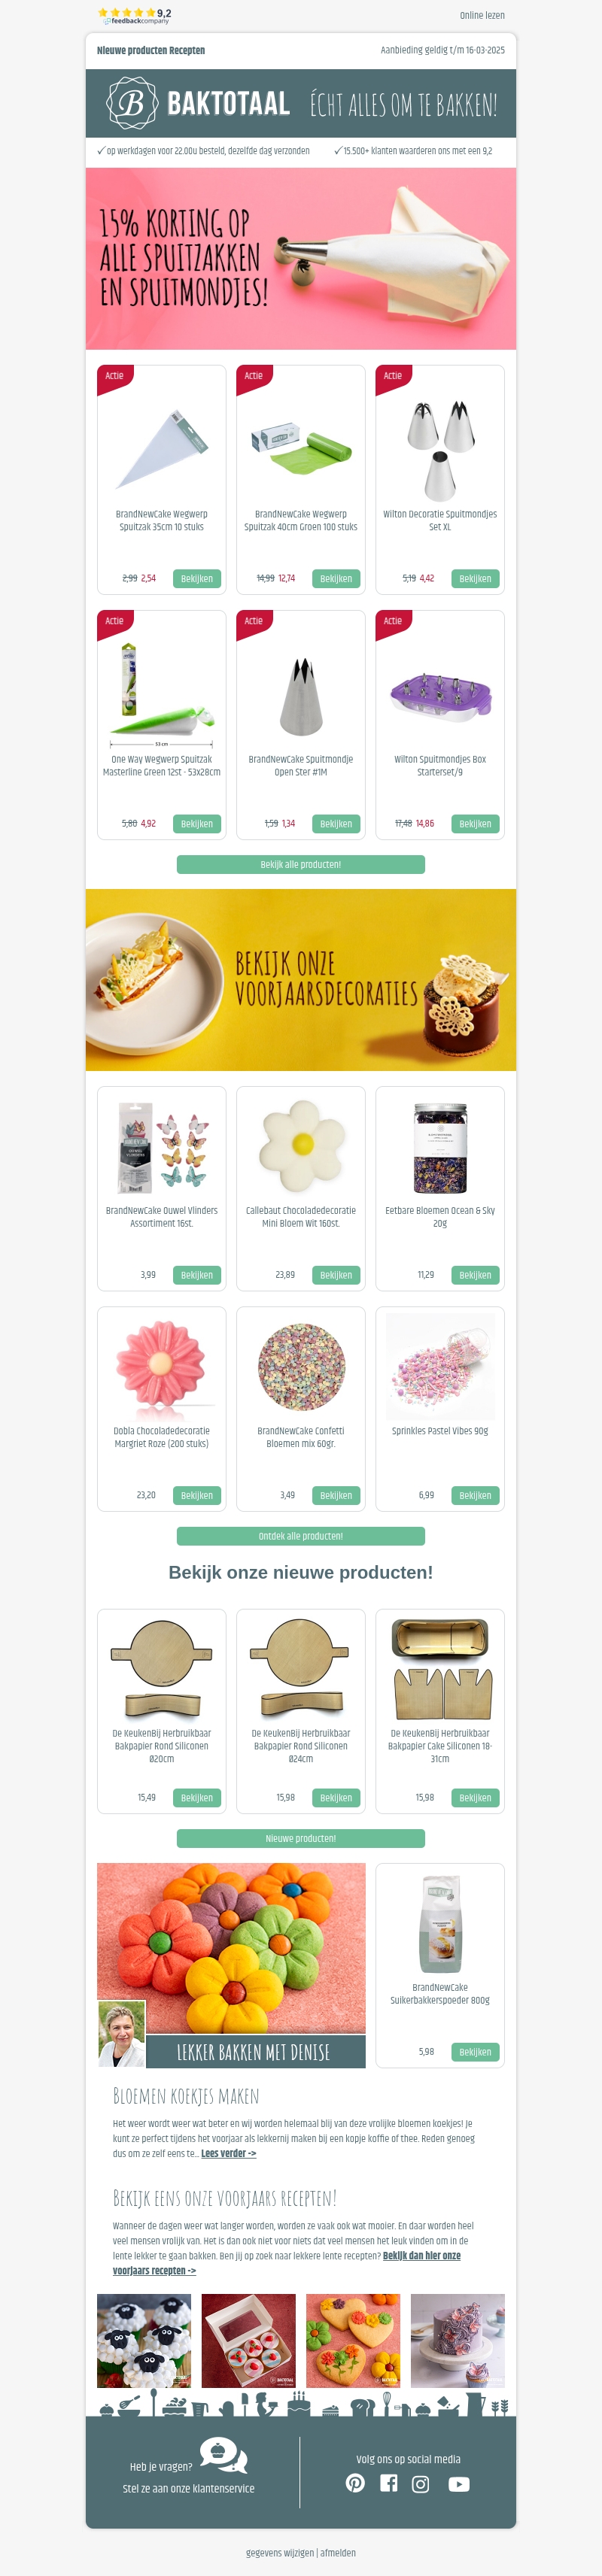Click the klantenservice chat bubble icon

[223, 2456]
